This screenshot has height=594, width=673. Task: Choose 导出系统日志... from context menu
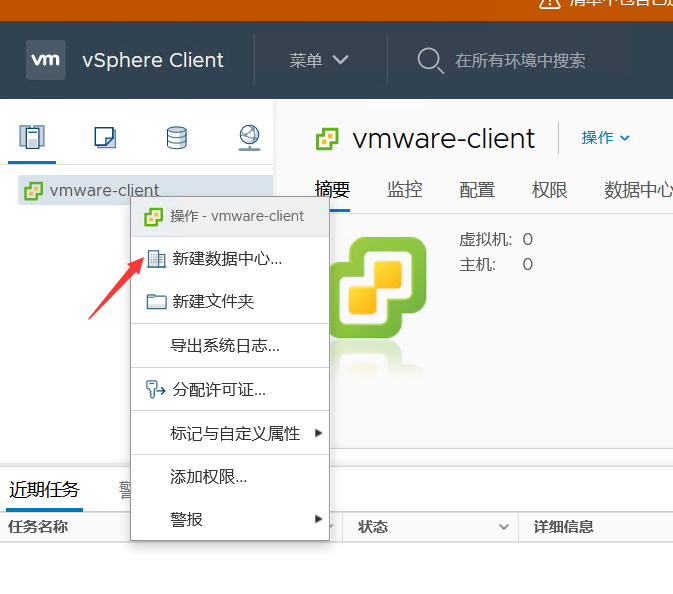pyautogui.click(x=230, y=346)
